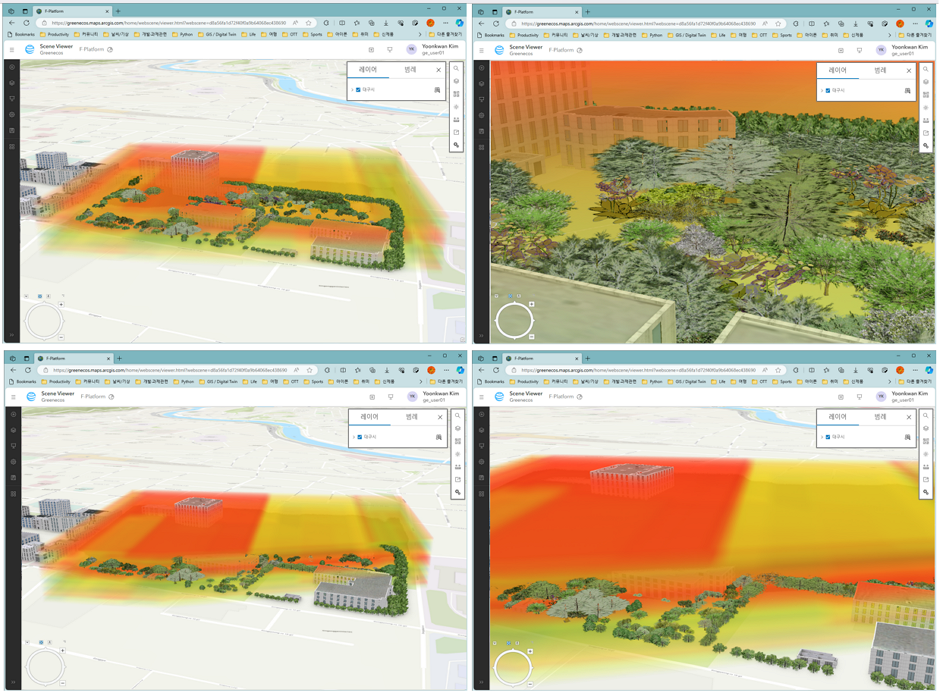Screen dimensions: 942x698
Task: Expand the dark sidebar with the double chevron in the top-left window
Action: (12, 335)
